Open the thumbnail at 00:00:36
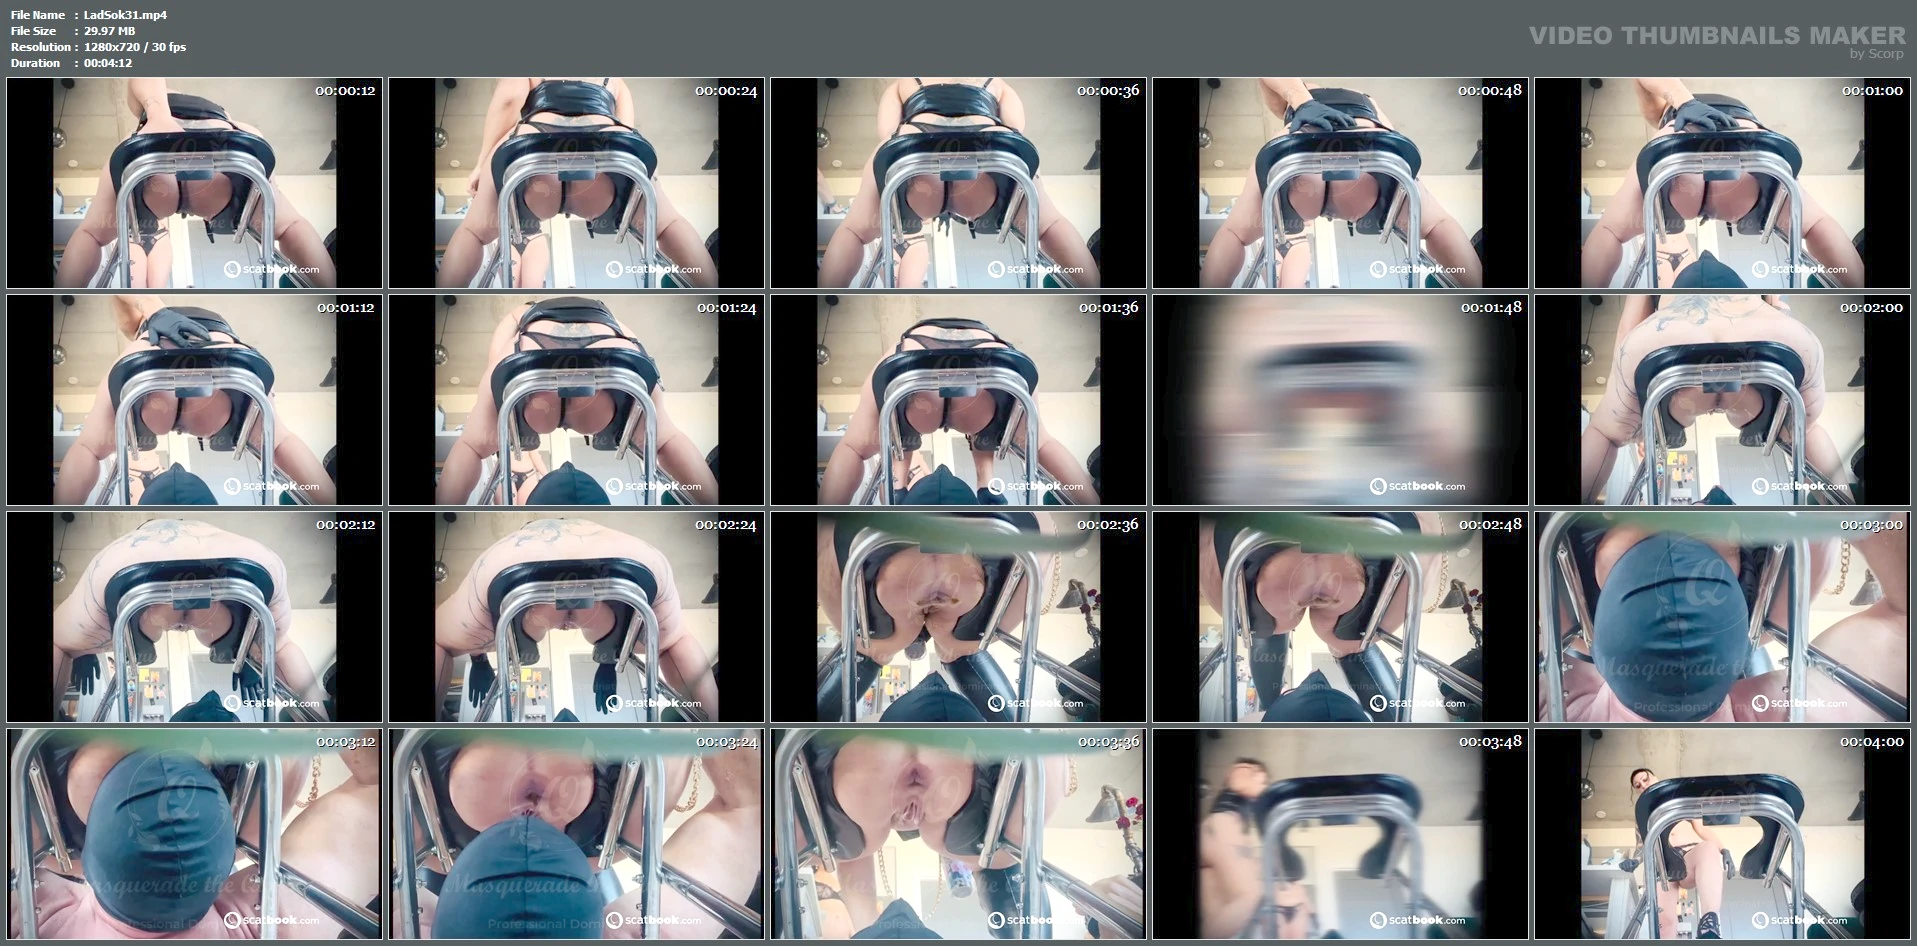The image size is (1917, 946). [958, 183]
